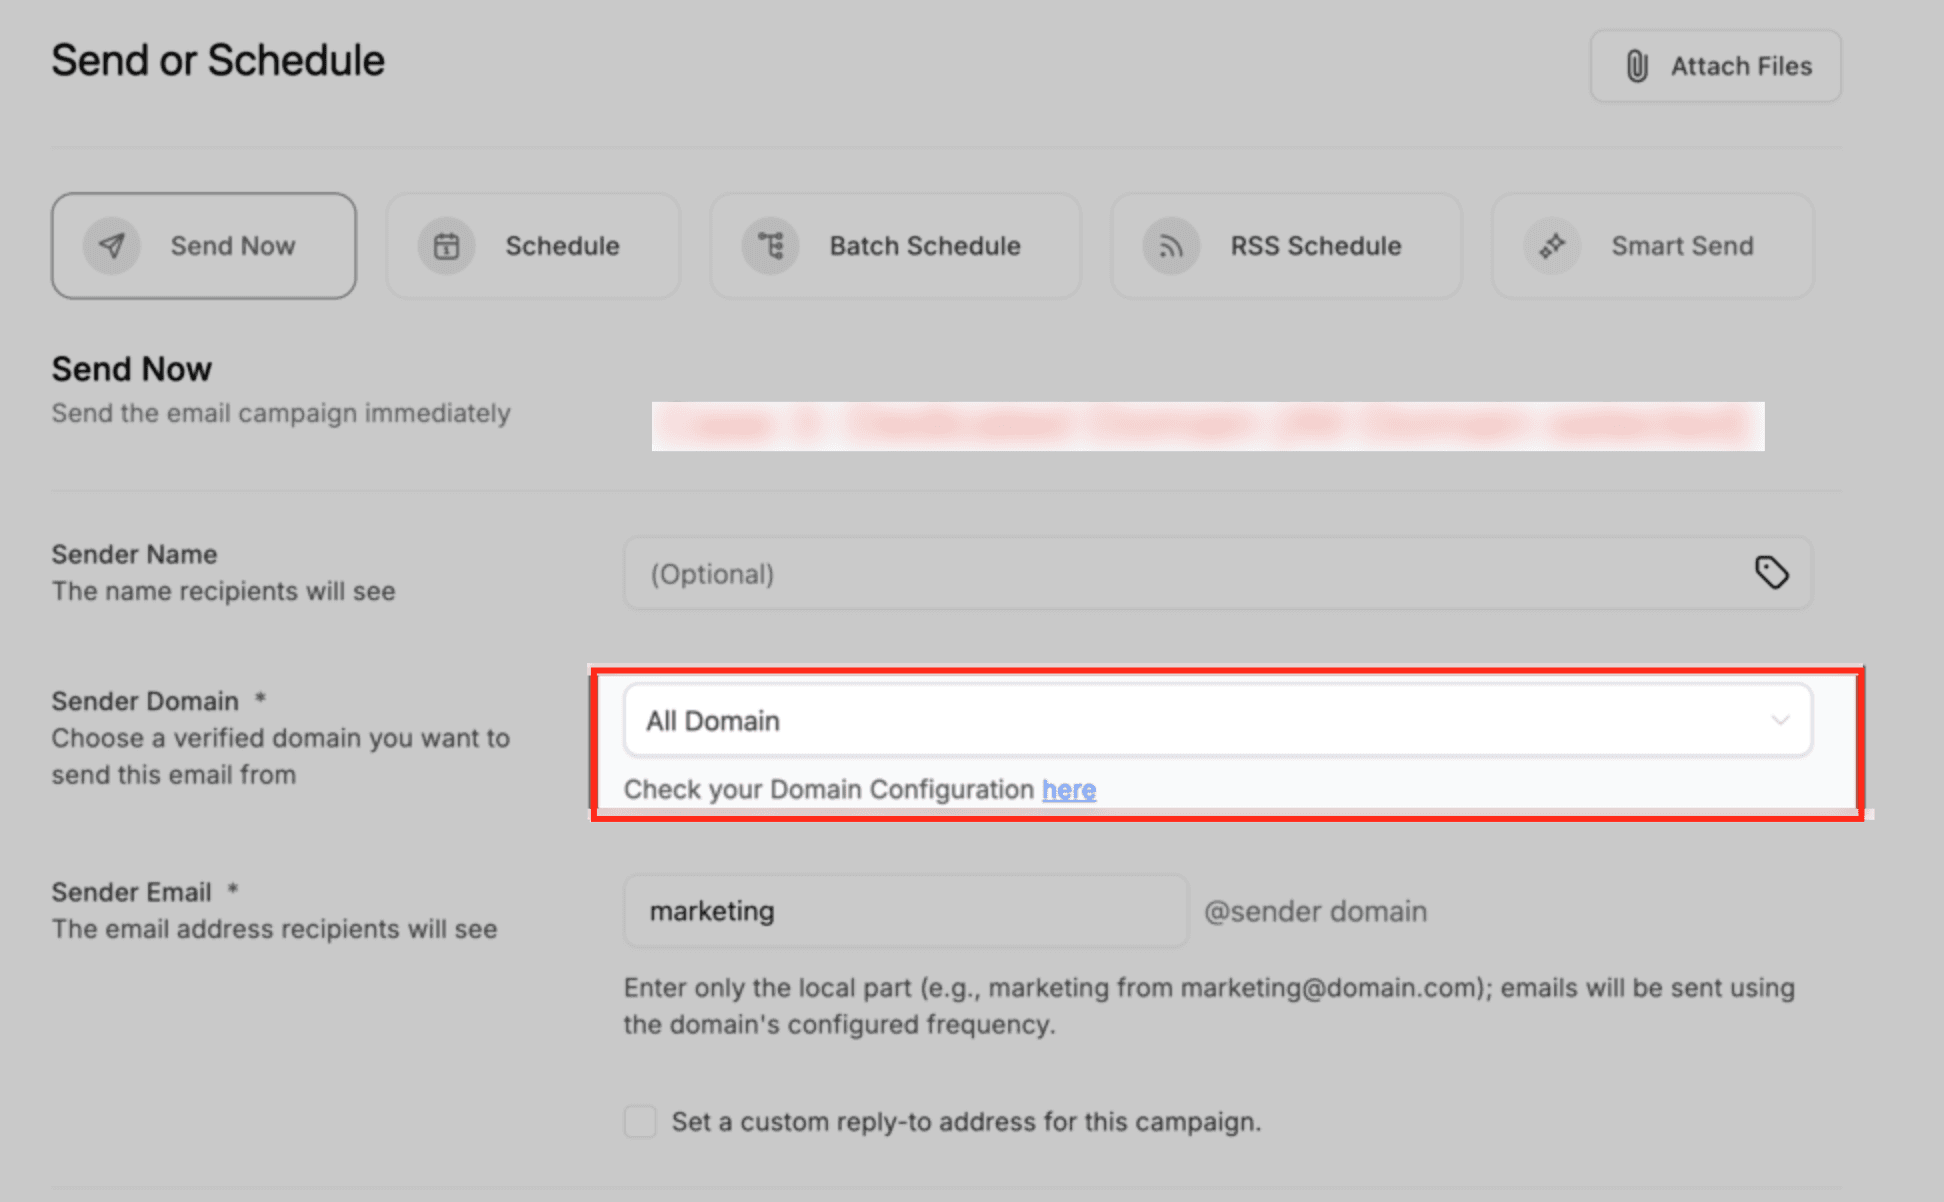Click the Smart Send sparkle icon
The width and height of the screenshot is (1944, 1202).
click(1552, 246)
